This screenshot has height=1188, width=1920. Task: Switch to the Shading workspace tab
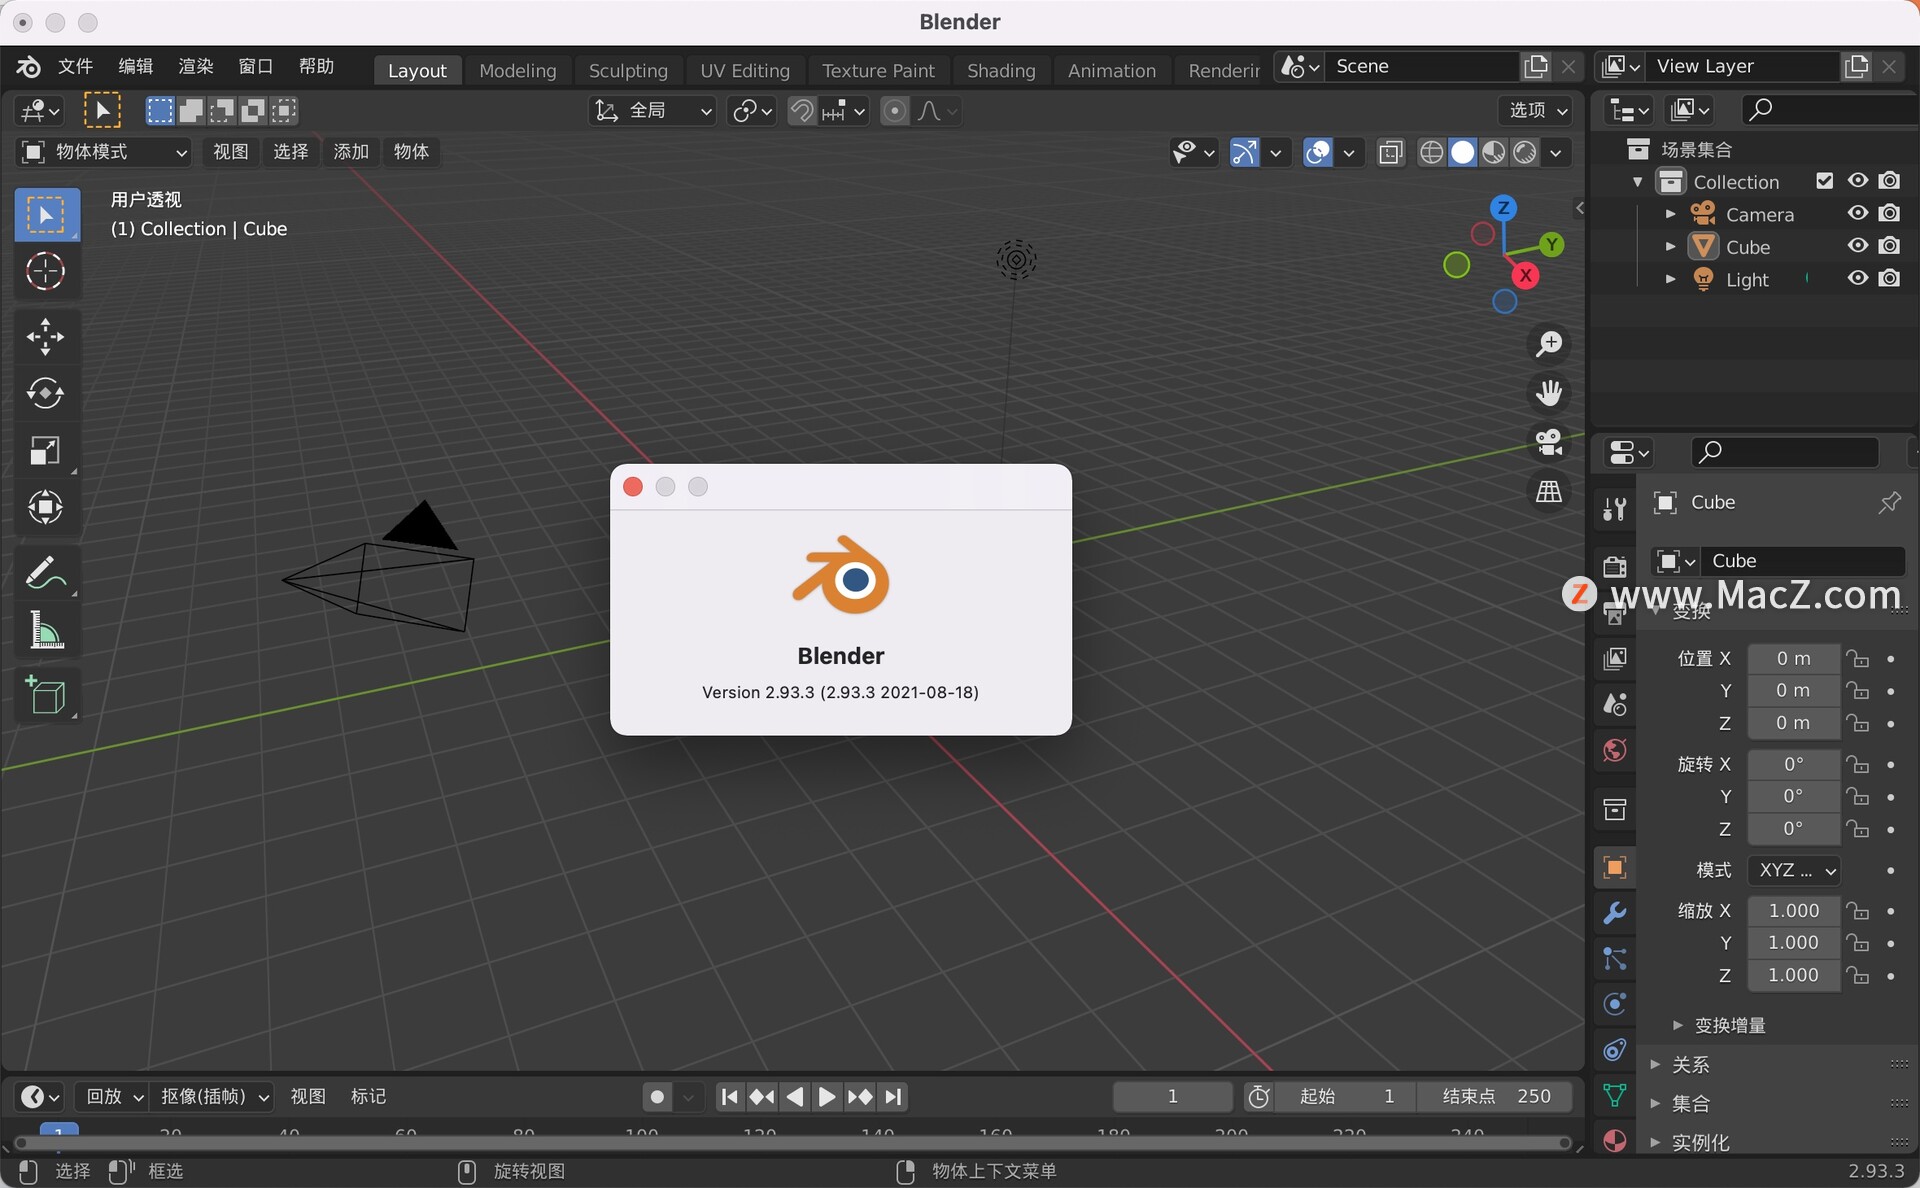pos(1001,71)
